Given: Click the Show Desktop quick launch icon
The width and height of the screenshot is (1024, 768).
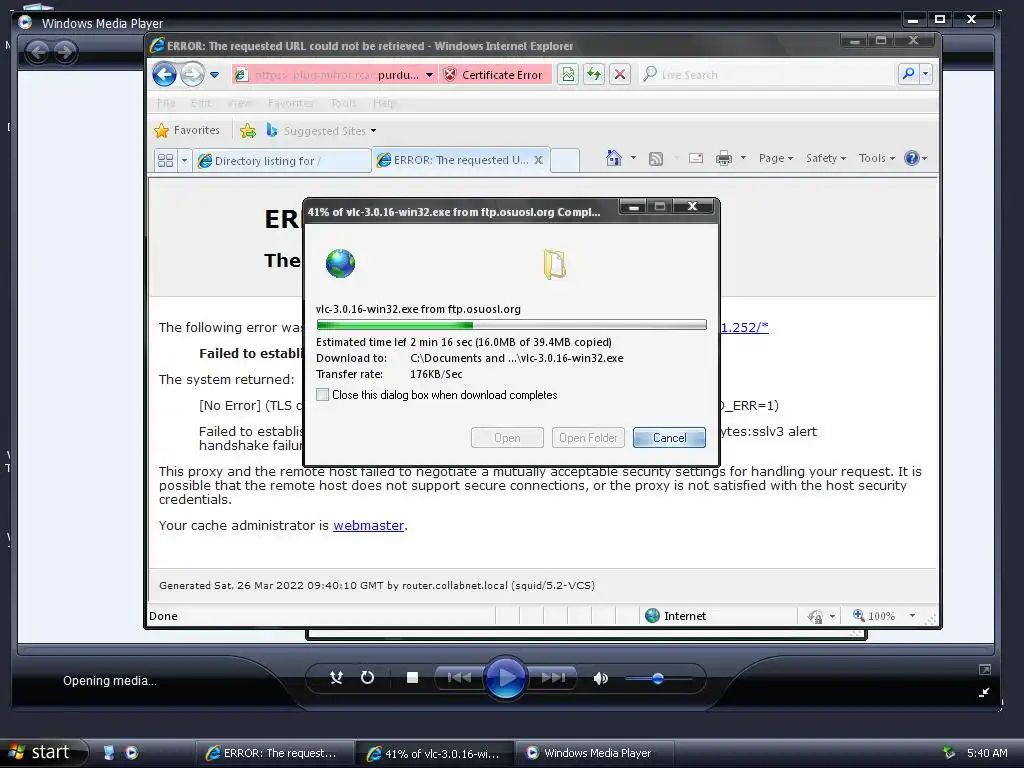Looking at the screenshot, I should pos(109,752).
